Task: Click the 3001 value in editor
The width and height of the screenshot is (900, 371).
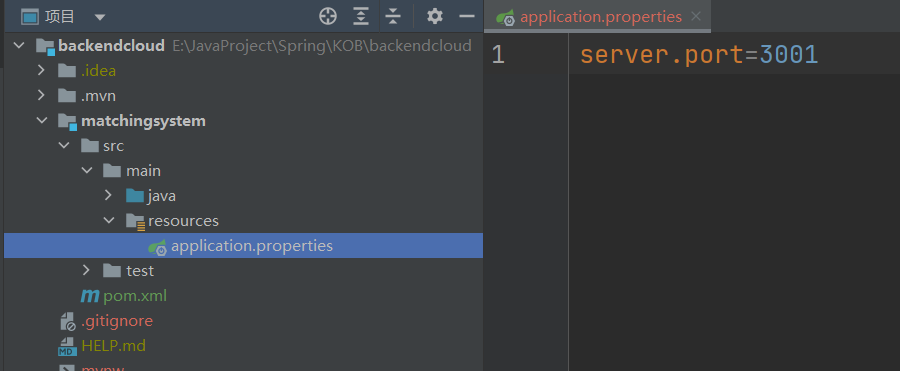Action: 789,55
